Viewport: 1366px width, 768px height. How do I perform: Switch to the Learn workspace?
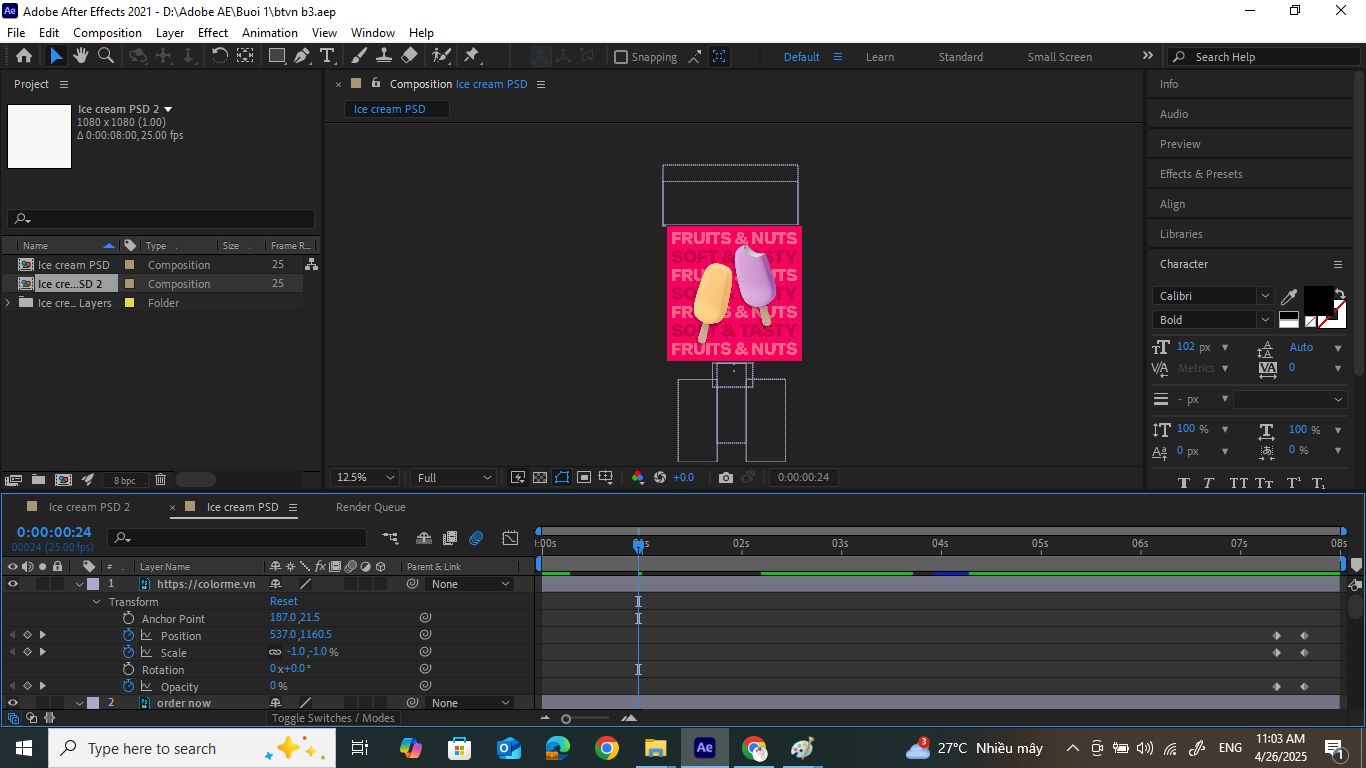point(880,57)
